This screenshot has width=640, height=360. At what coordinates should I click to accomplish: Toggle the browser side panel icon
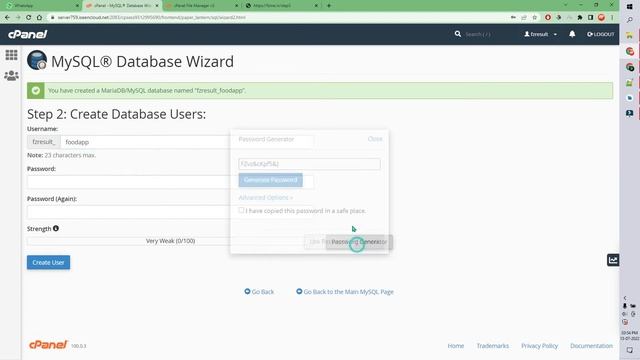(x=590, y=18)
